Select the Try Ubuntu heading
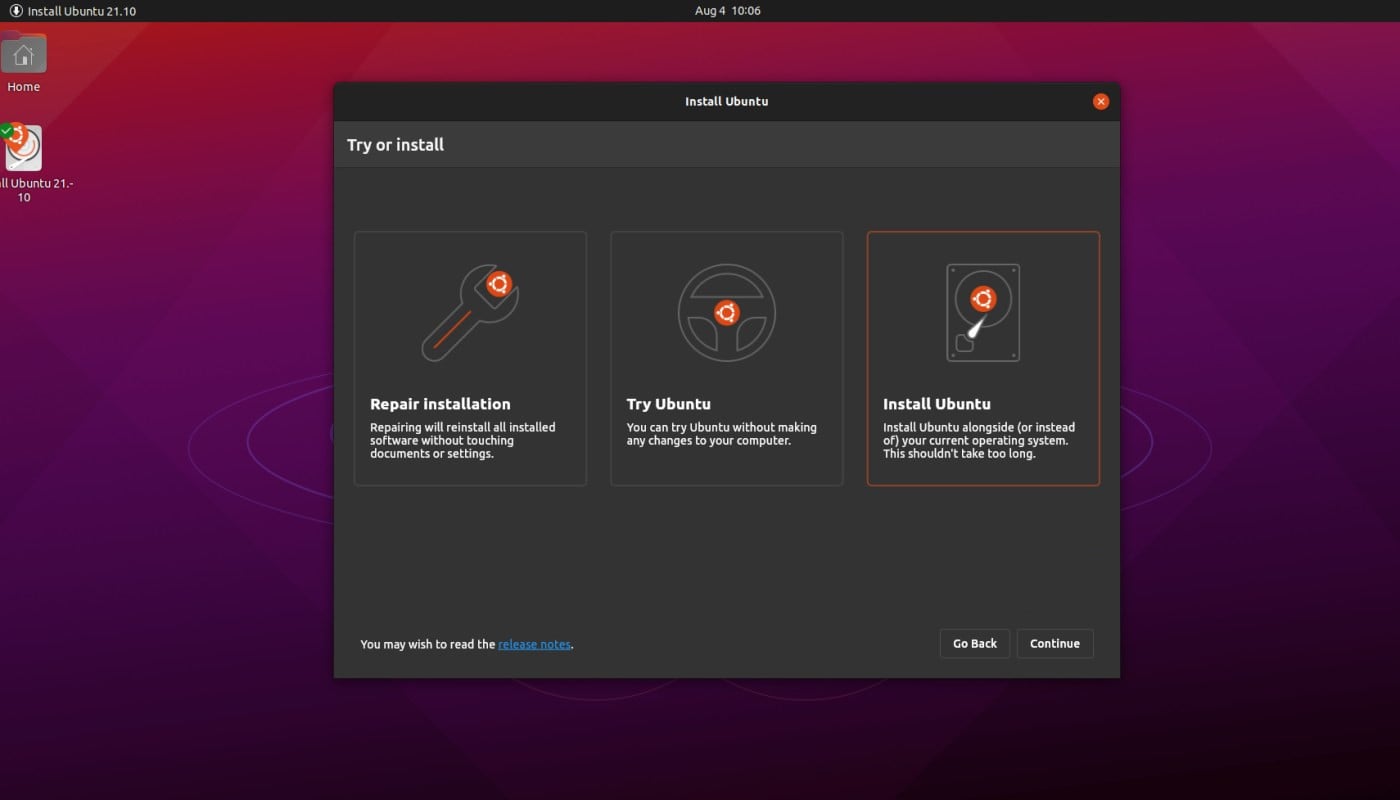This screenshot has height=800, width=1400. point(669,404)
